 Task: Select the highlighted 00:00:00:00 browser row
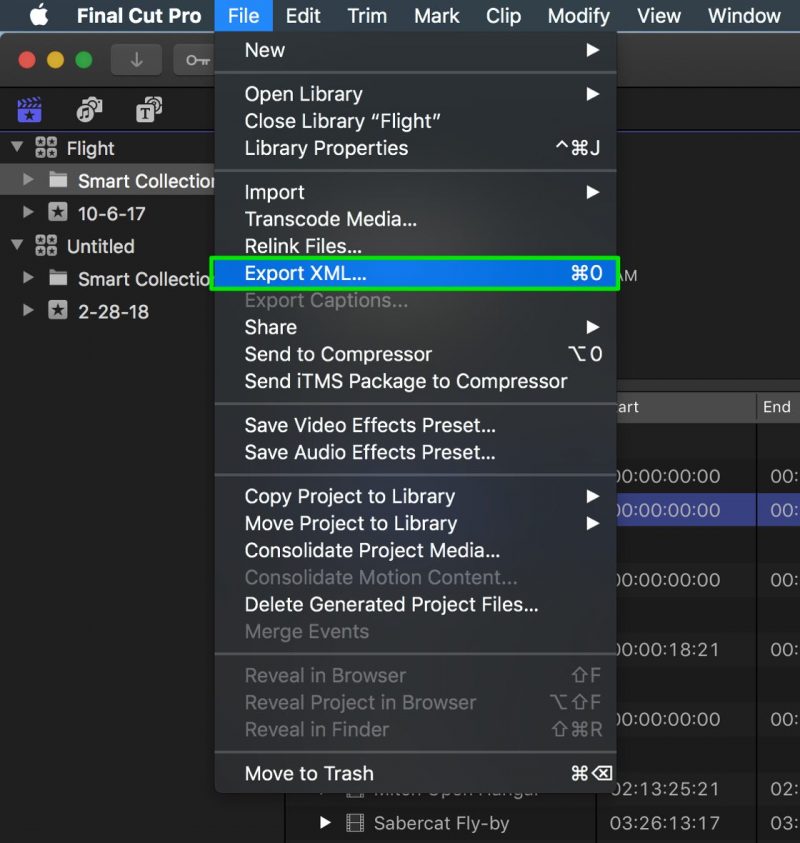(x=708, y=509)
